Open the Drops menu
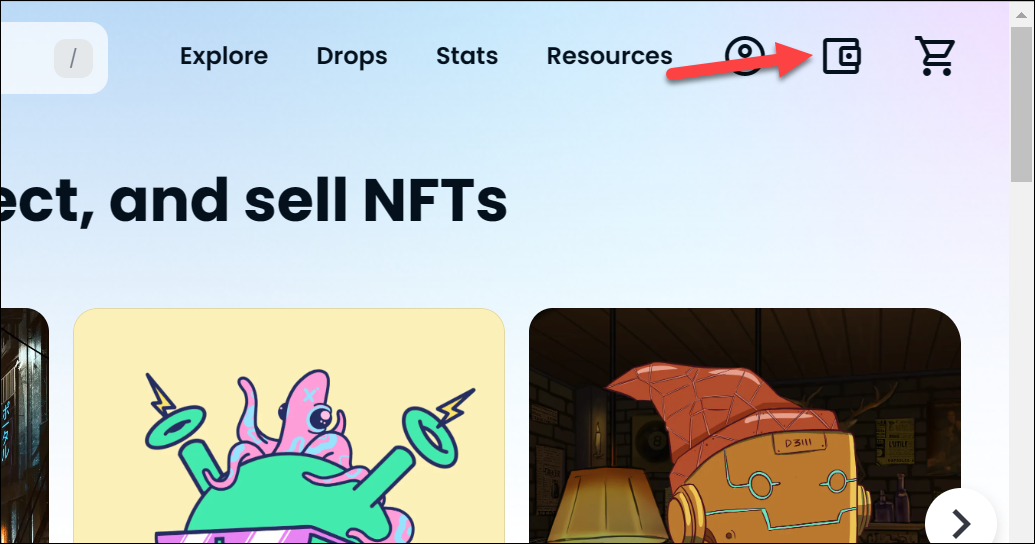The image size is (1035, 544). coord(352,56)
